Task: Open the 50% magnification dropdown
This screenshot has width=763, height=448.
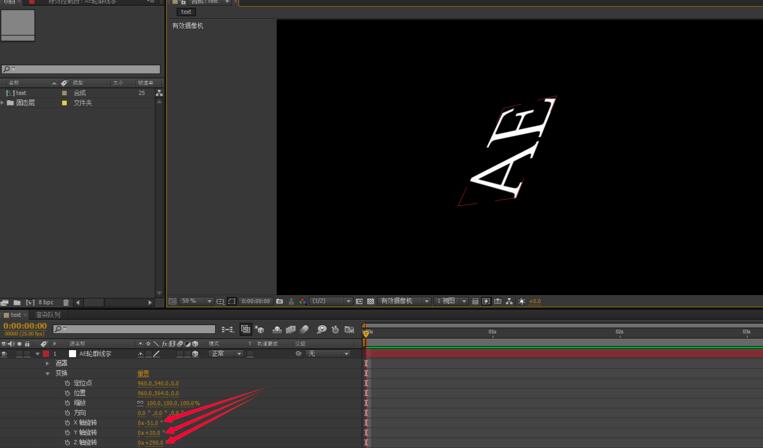Action: [x=196, y=301]
